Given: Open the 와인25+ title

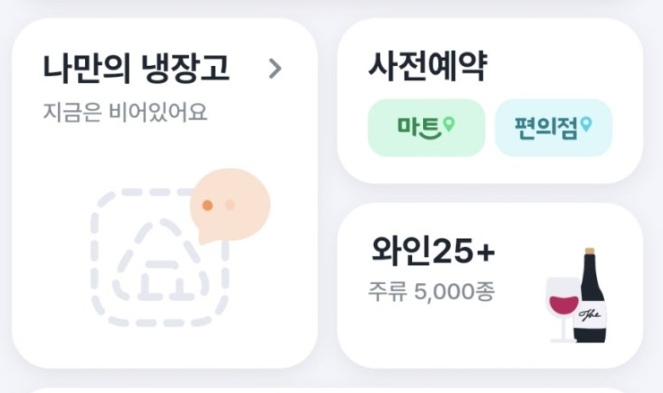Looking at the screenshot, I should (433, 251).
